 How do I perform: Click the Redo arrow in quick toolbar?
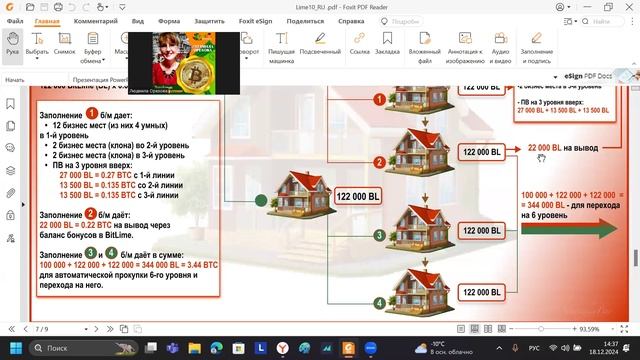tap(86, 7)
